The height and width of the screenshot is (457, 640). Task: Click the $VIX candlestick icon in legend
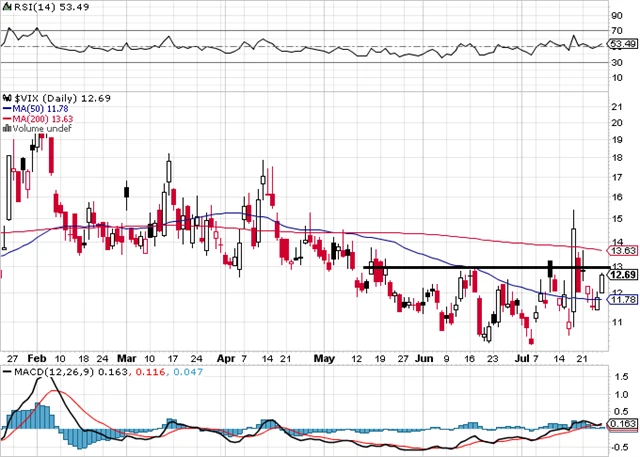pyautogui.click(x=6, y=96)
